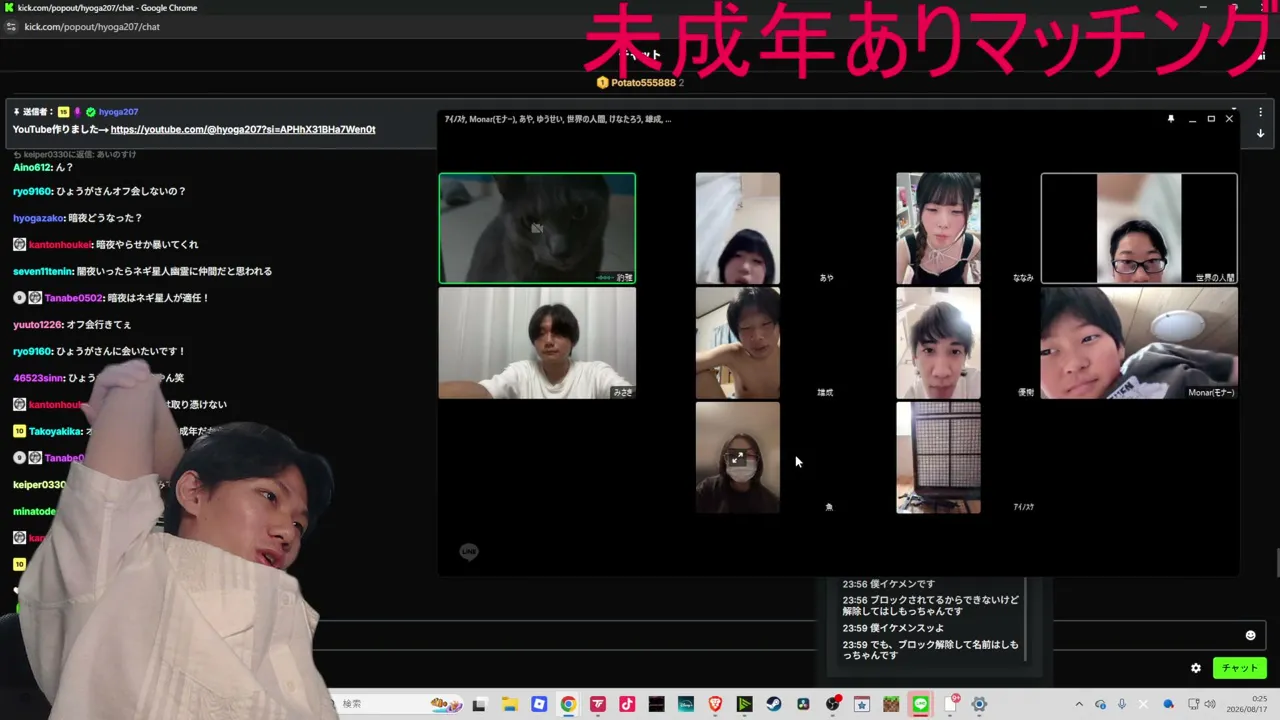Click the Potato555888 gifter name

pos(643,82)
